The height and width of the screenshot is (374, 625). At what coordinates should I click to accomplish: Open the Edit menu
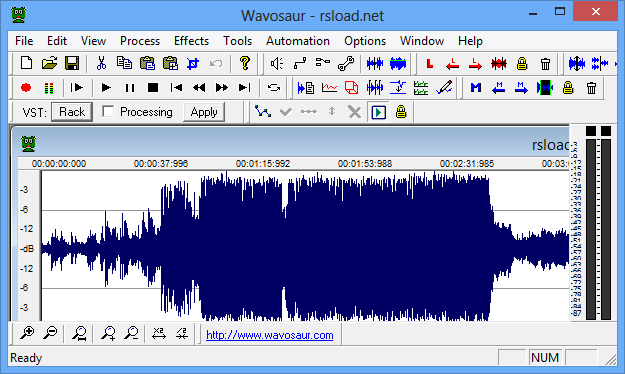pos(57,41)
